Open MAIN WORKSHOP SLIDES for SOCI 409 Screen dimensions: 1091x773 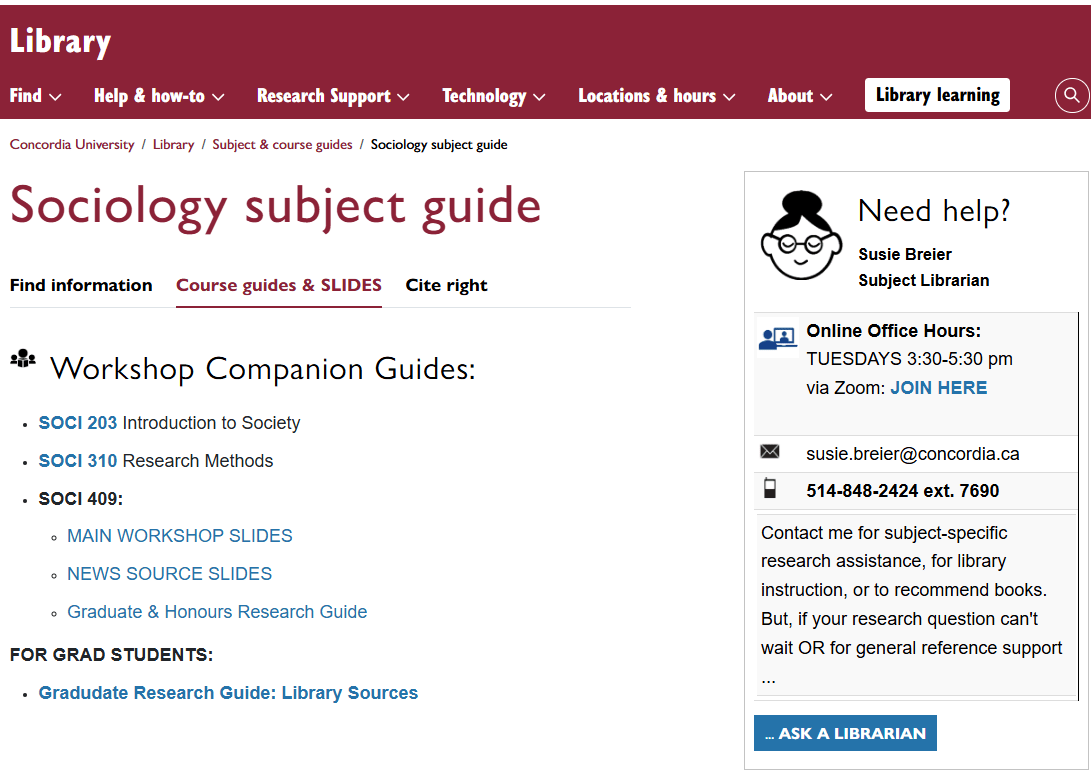click(x=179, y=536)
